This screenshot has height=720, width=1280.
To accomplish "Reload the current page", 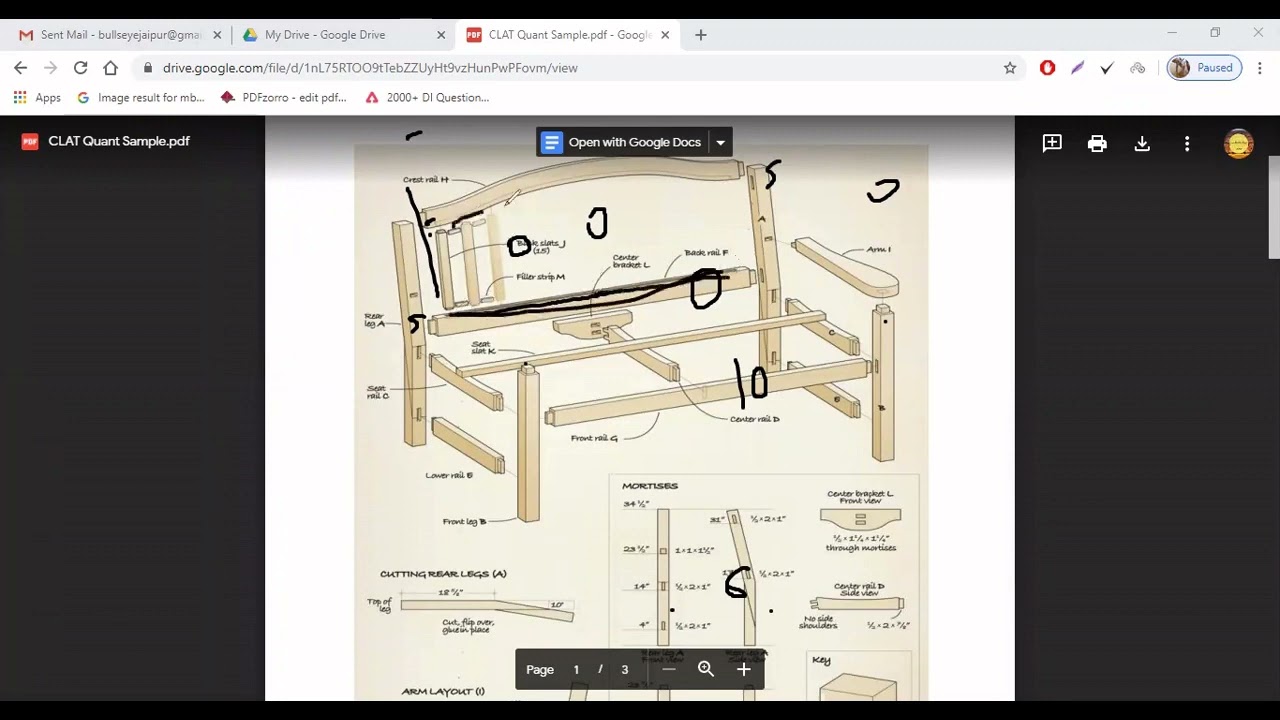I will click(x=80, y=68).
